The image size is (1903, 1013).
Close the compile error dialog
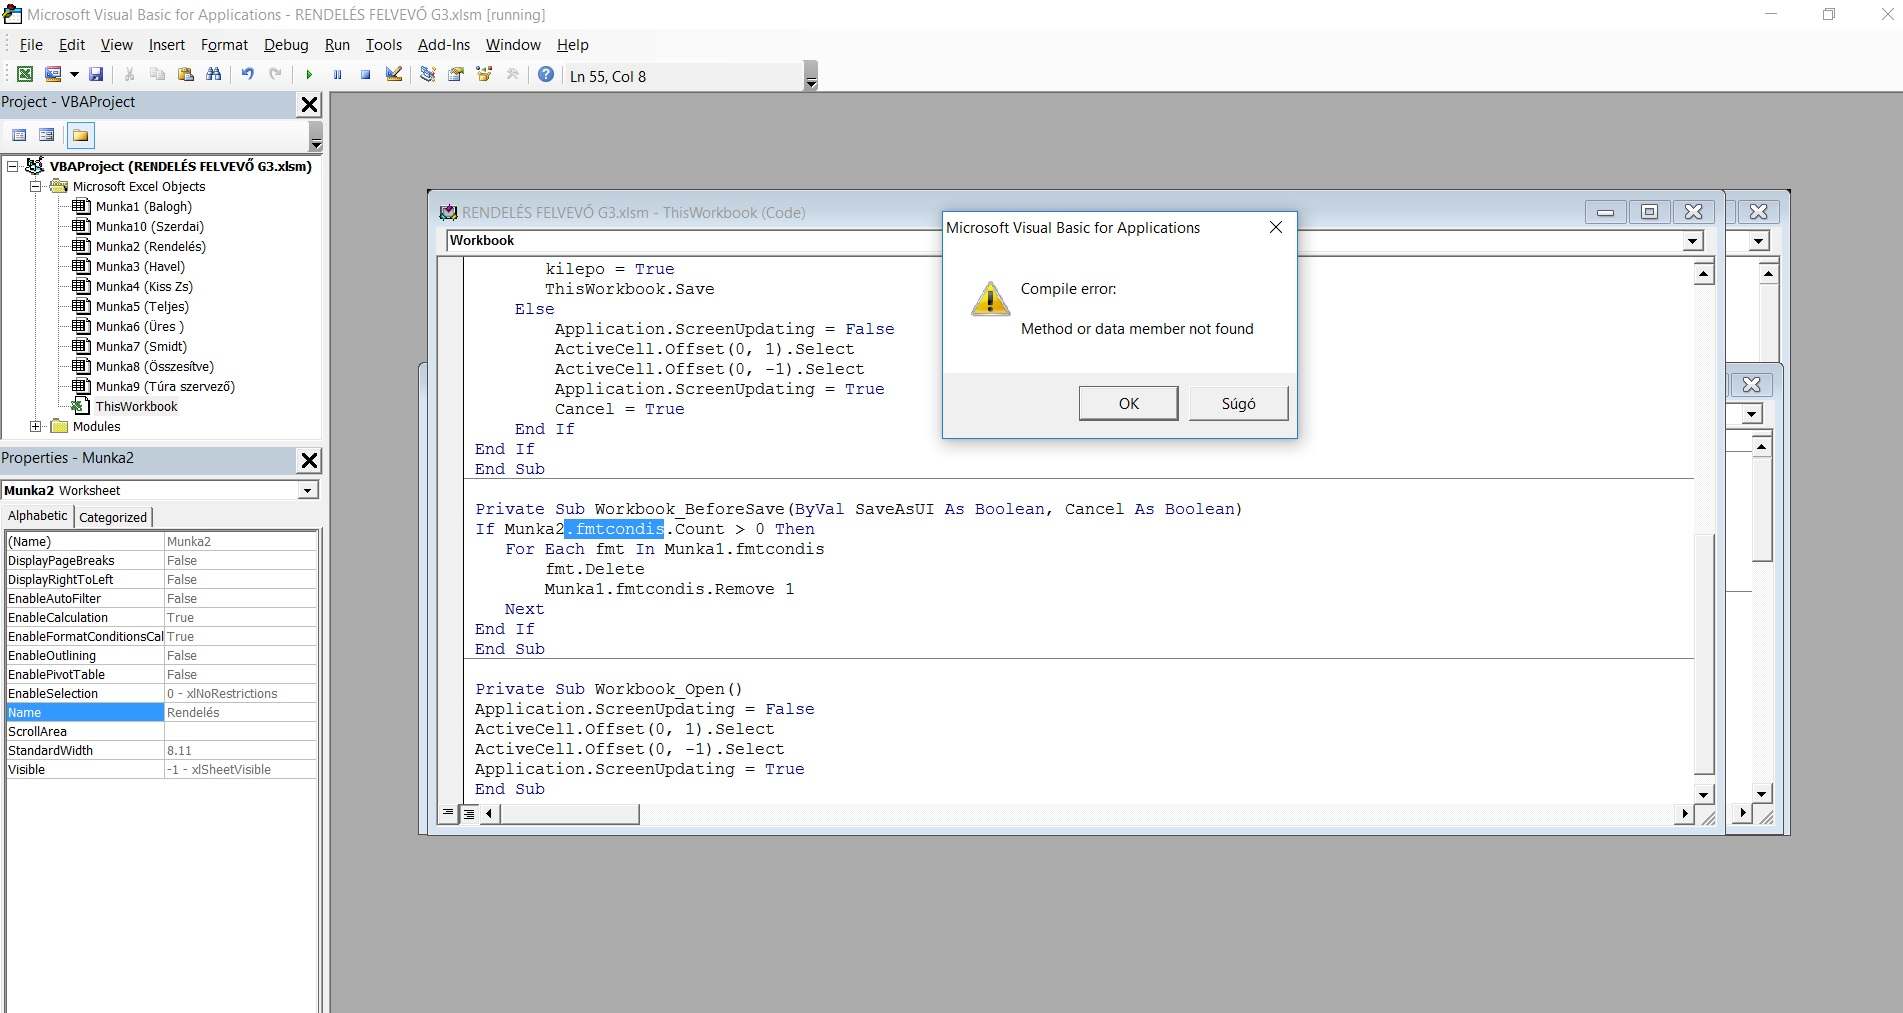pyautogui.click(x=1275, y=227)
